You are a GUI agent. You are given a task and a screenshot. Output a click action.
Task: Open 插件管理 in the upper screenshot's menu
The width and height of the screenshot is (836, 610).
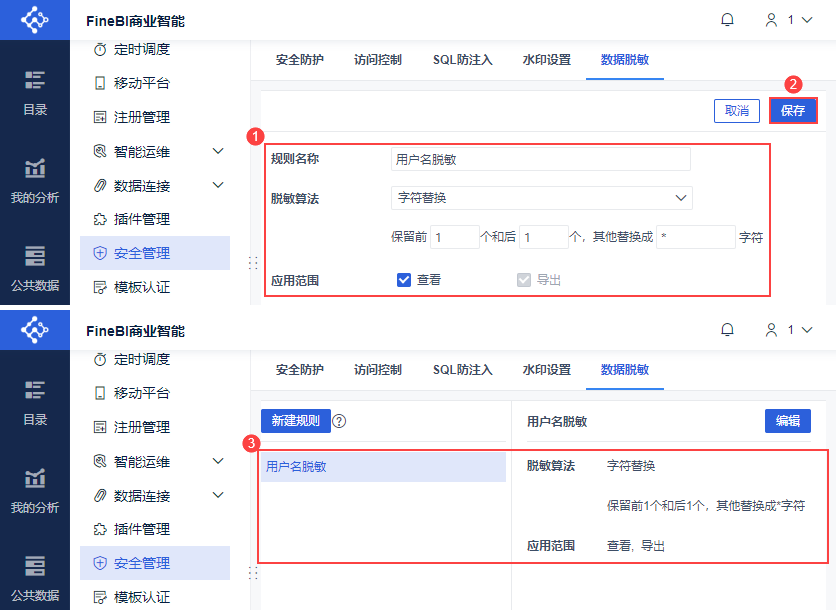tap(141, 219)
